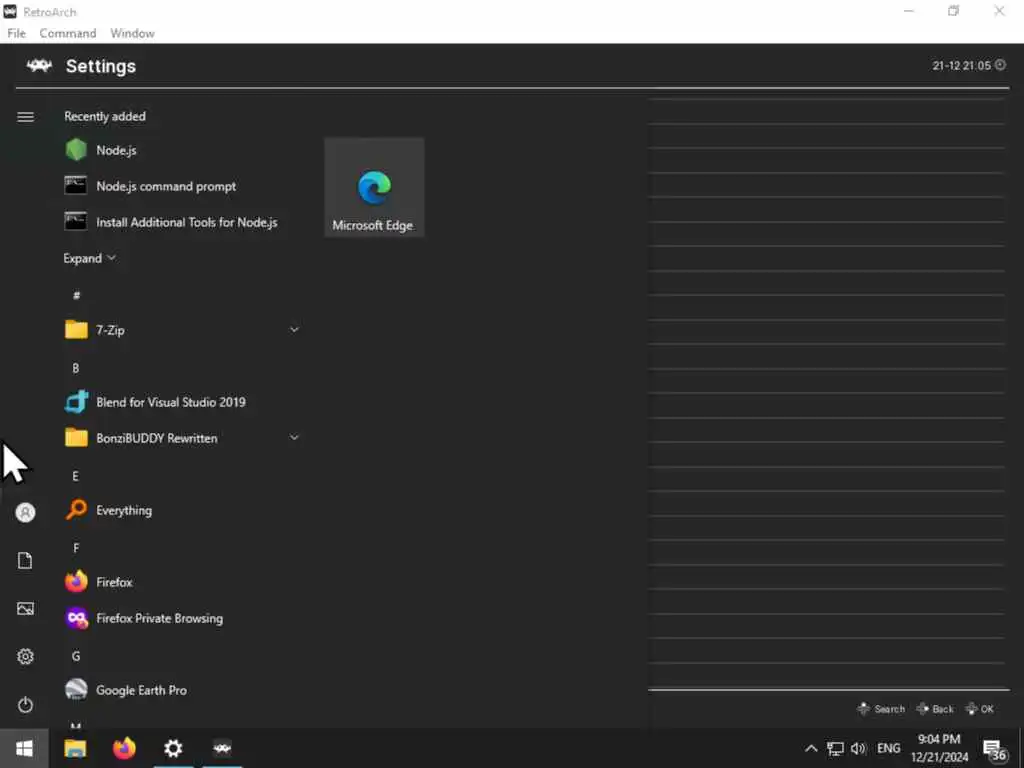Open the notification center icon
The width and height of the screenshot is (1024, 768).
(995, 750)
